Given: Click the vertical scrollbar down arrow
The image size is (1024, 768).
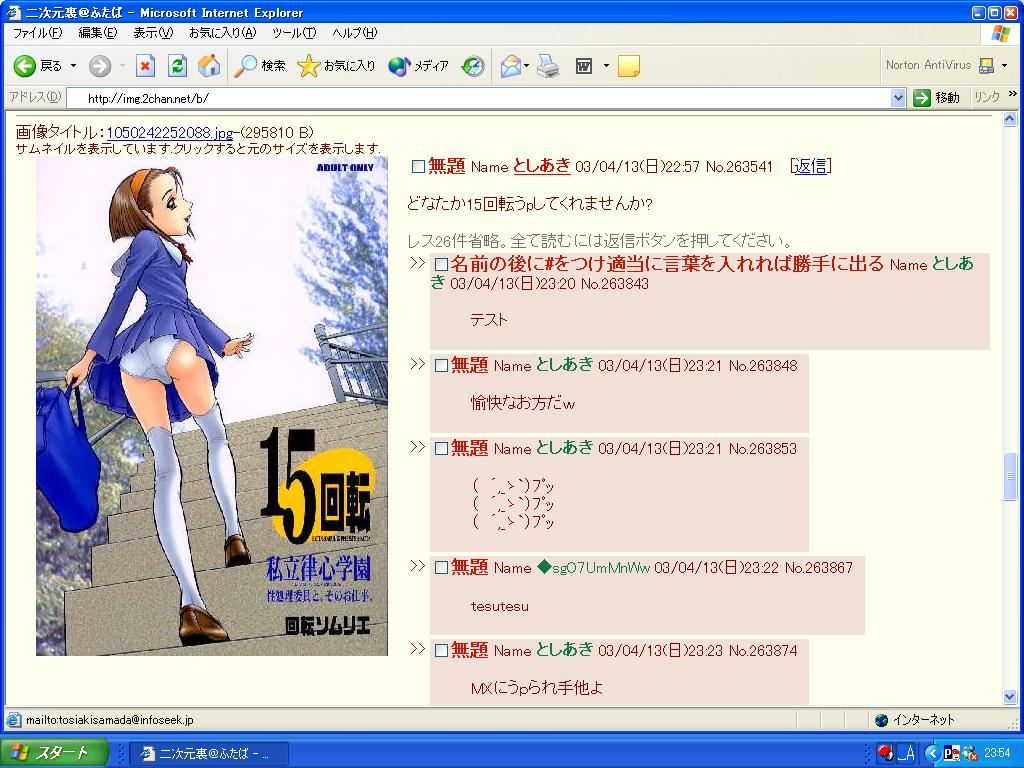Looking at the screenshot, I should (x=1010, y=697).
